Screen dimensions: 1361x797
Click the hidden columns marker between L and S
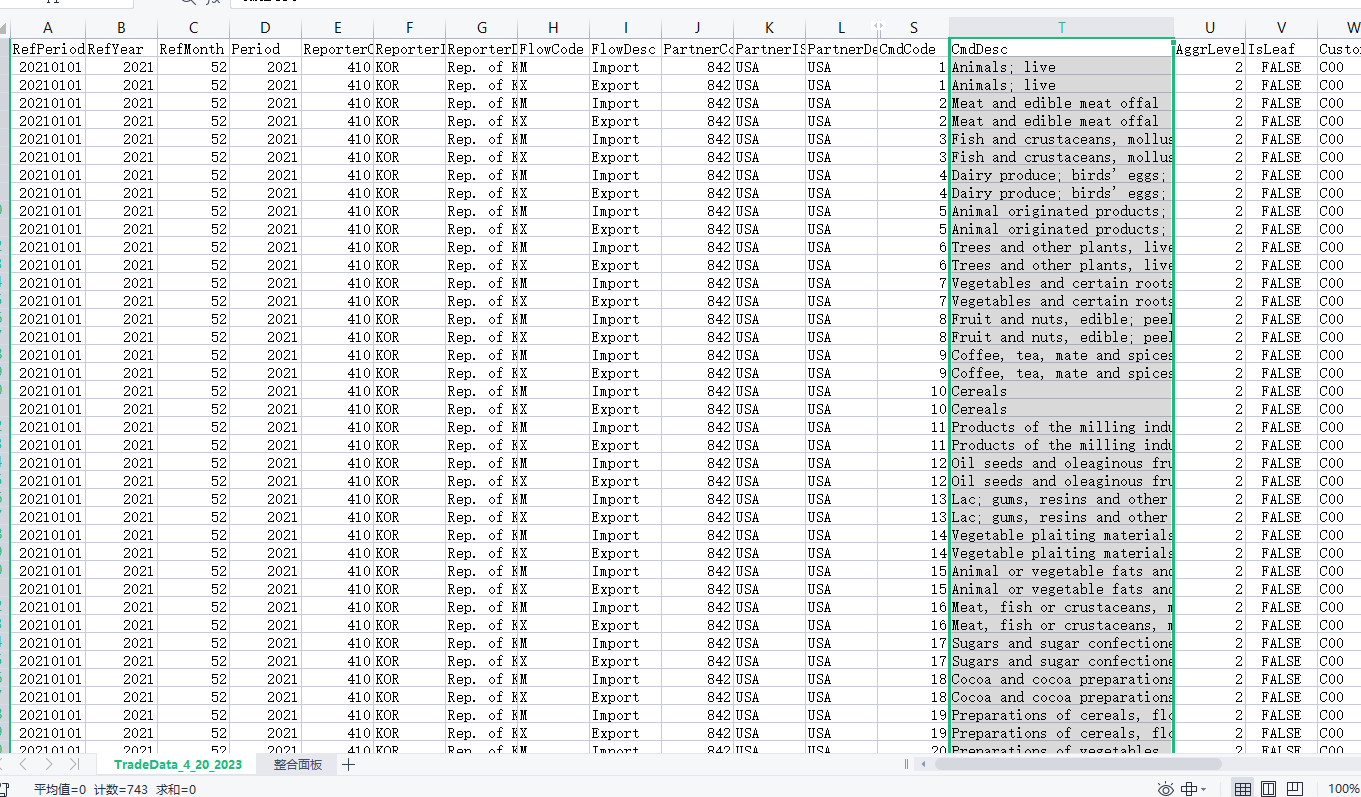[878, 28]
